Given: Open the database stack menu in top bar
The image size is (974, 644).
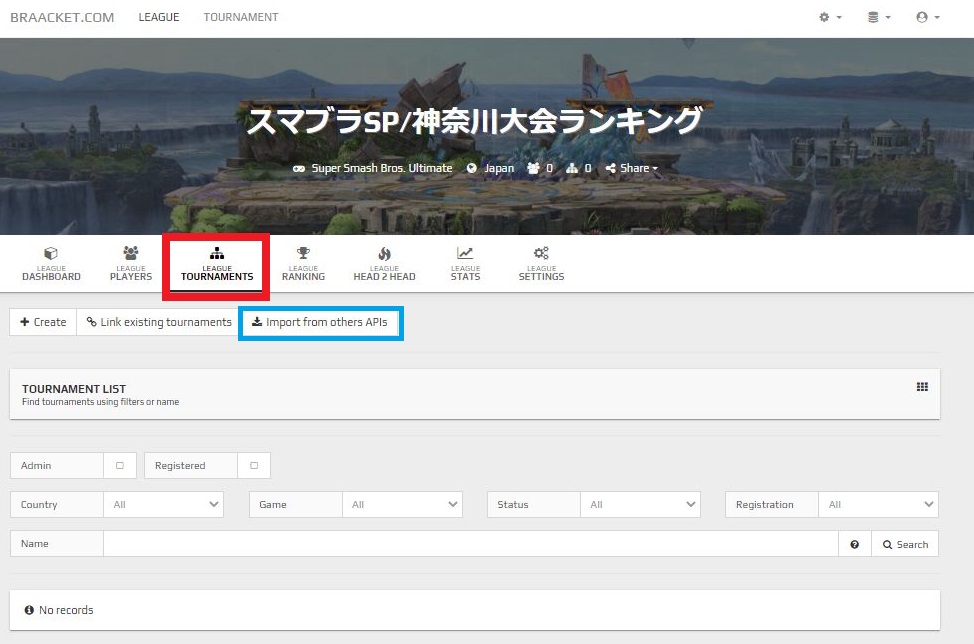Looking at the screenshot, I should click(x=879, y=17).
